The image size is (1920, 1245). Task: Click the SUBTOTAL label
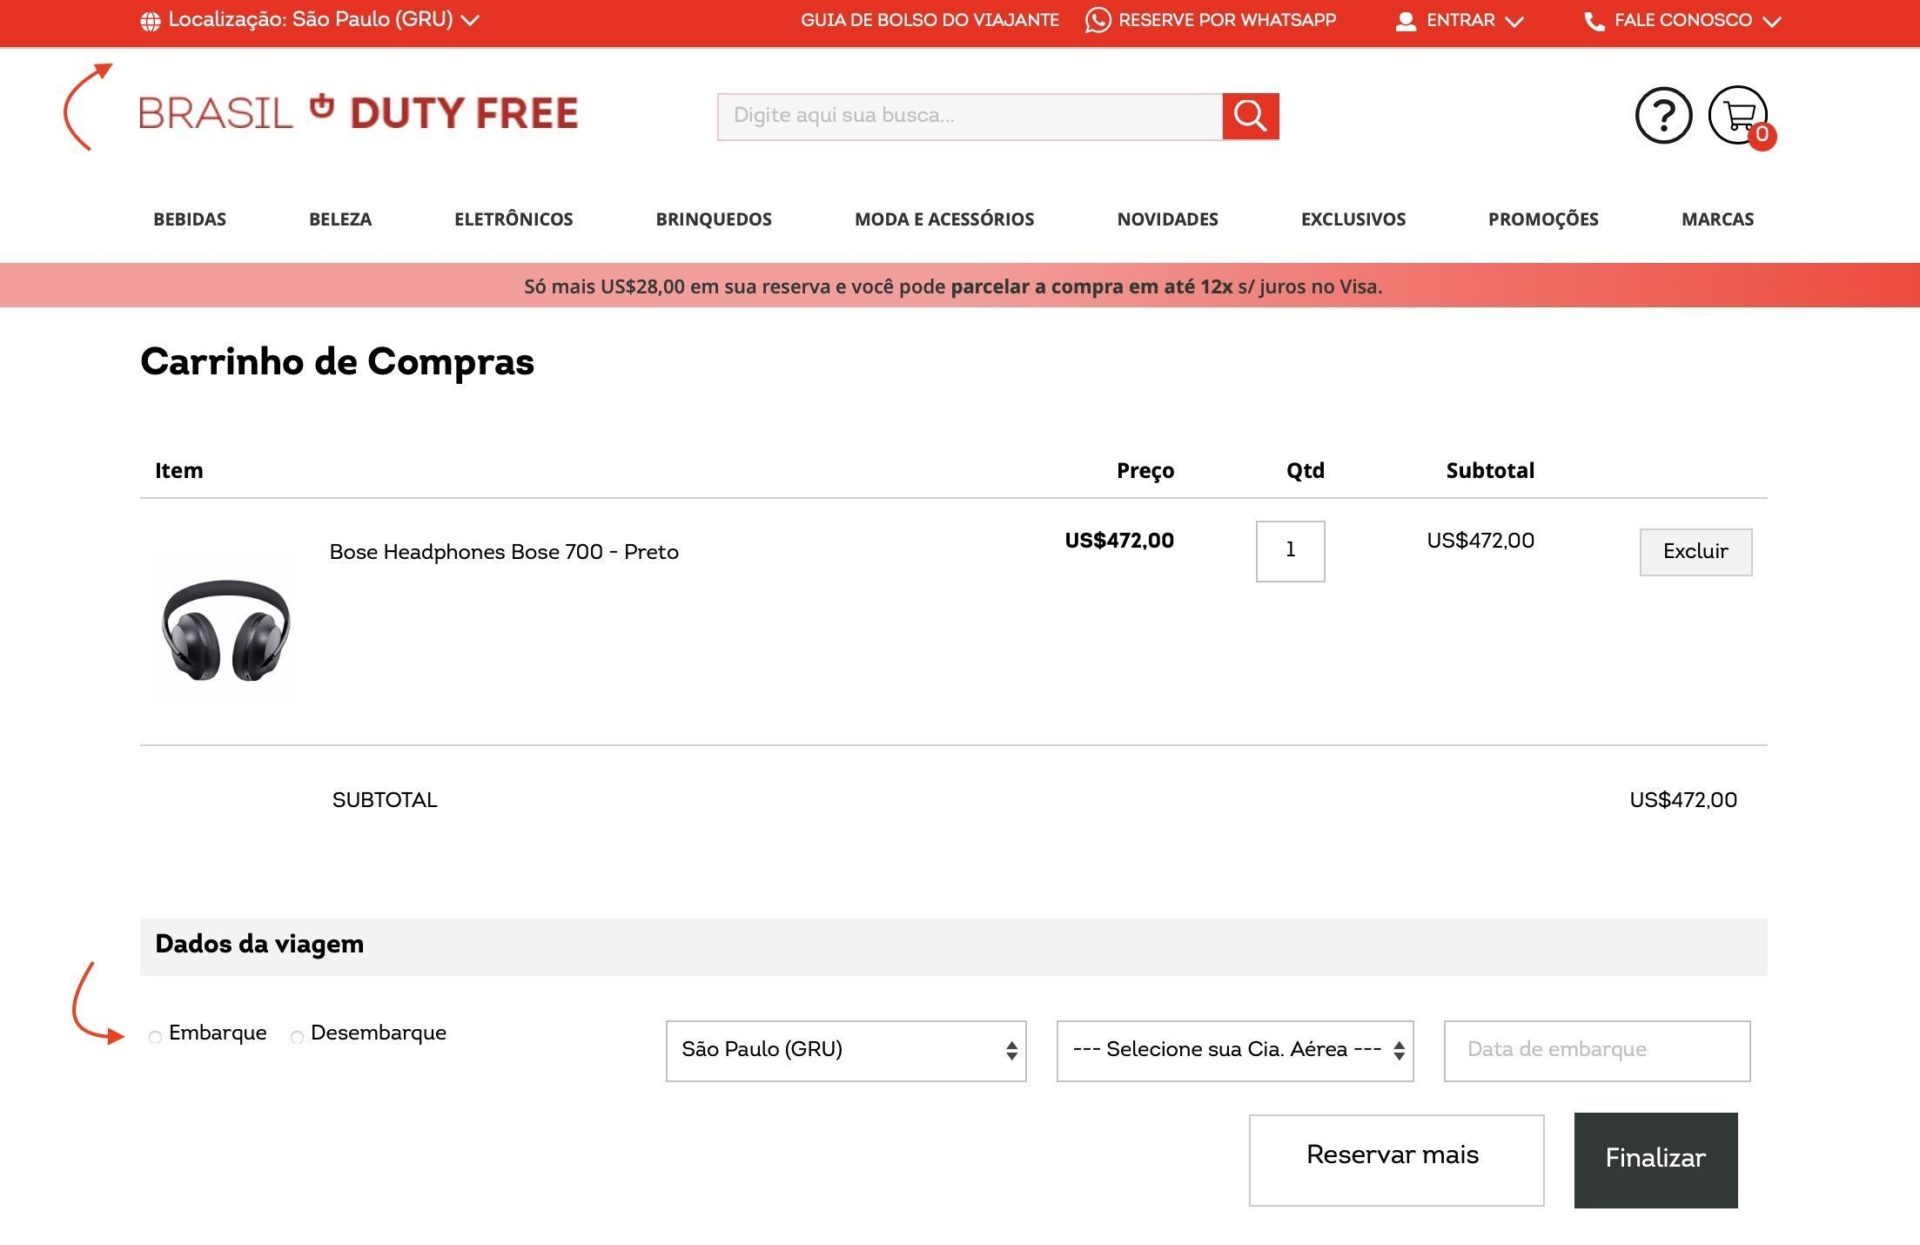384,800
